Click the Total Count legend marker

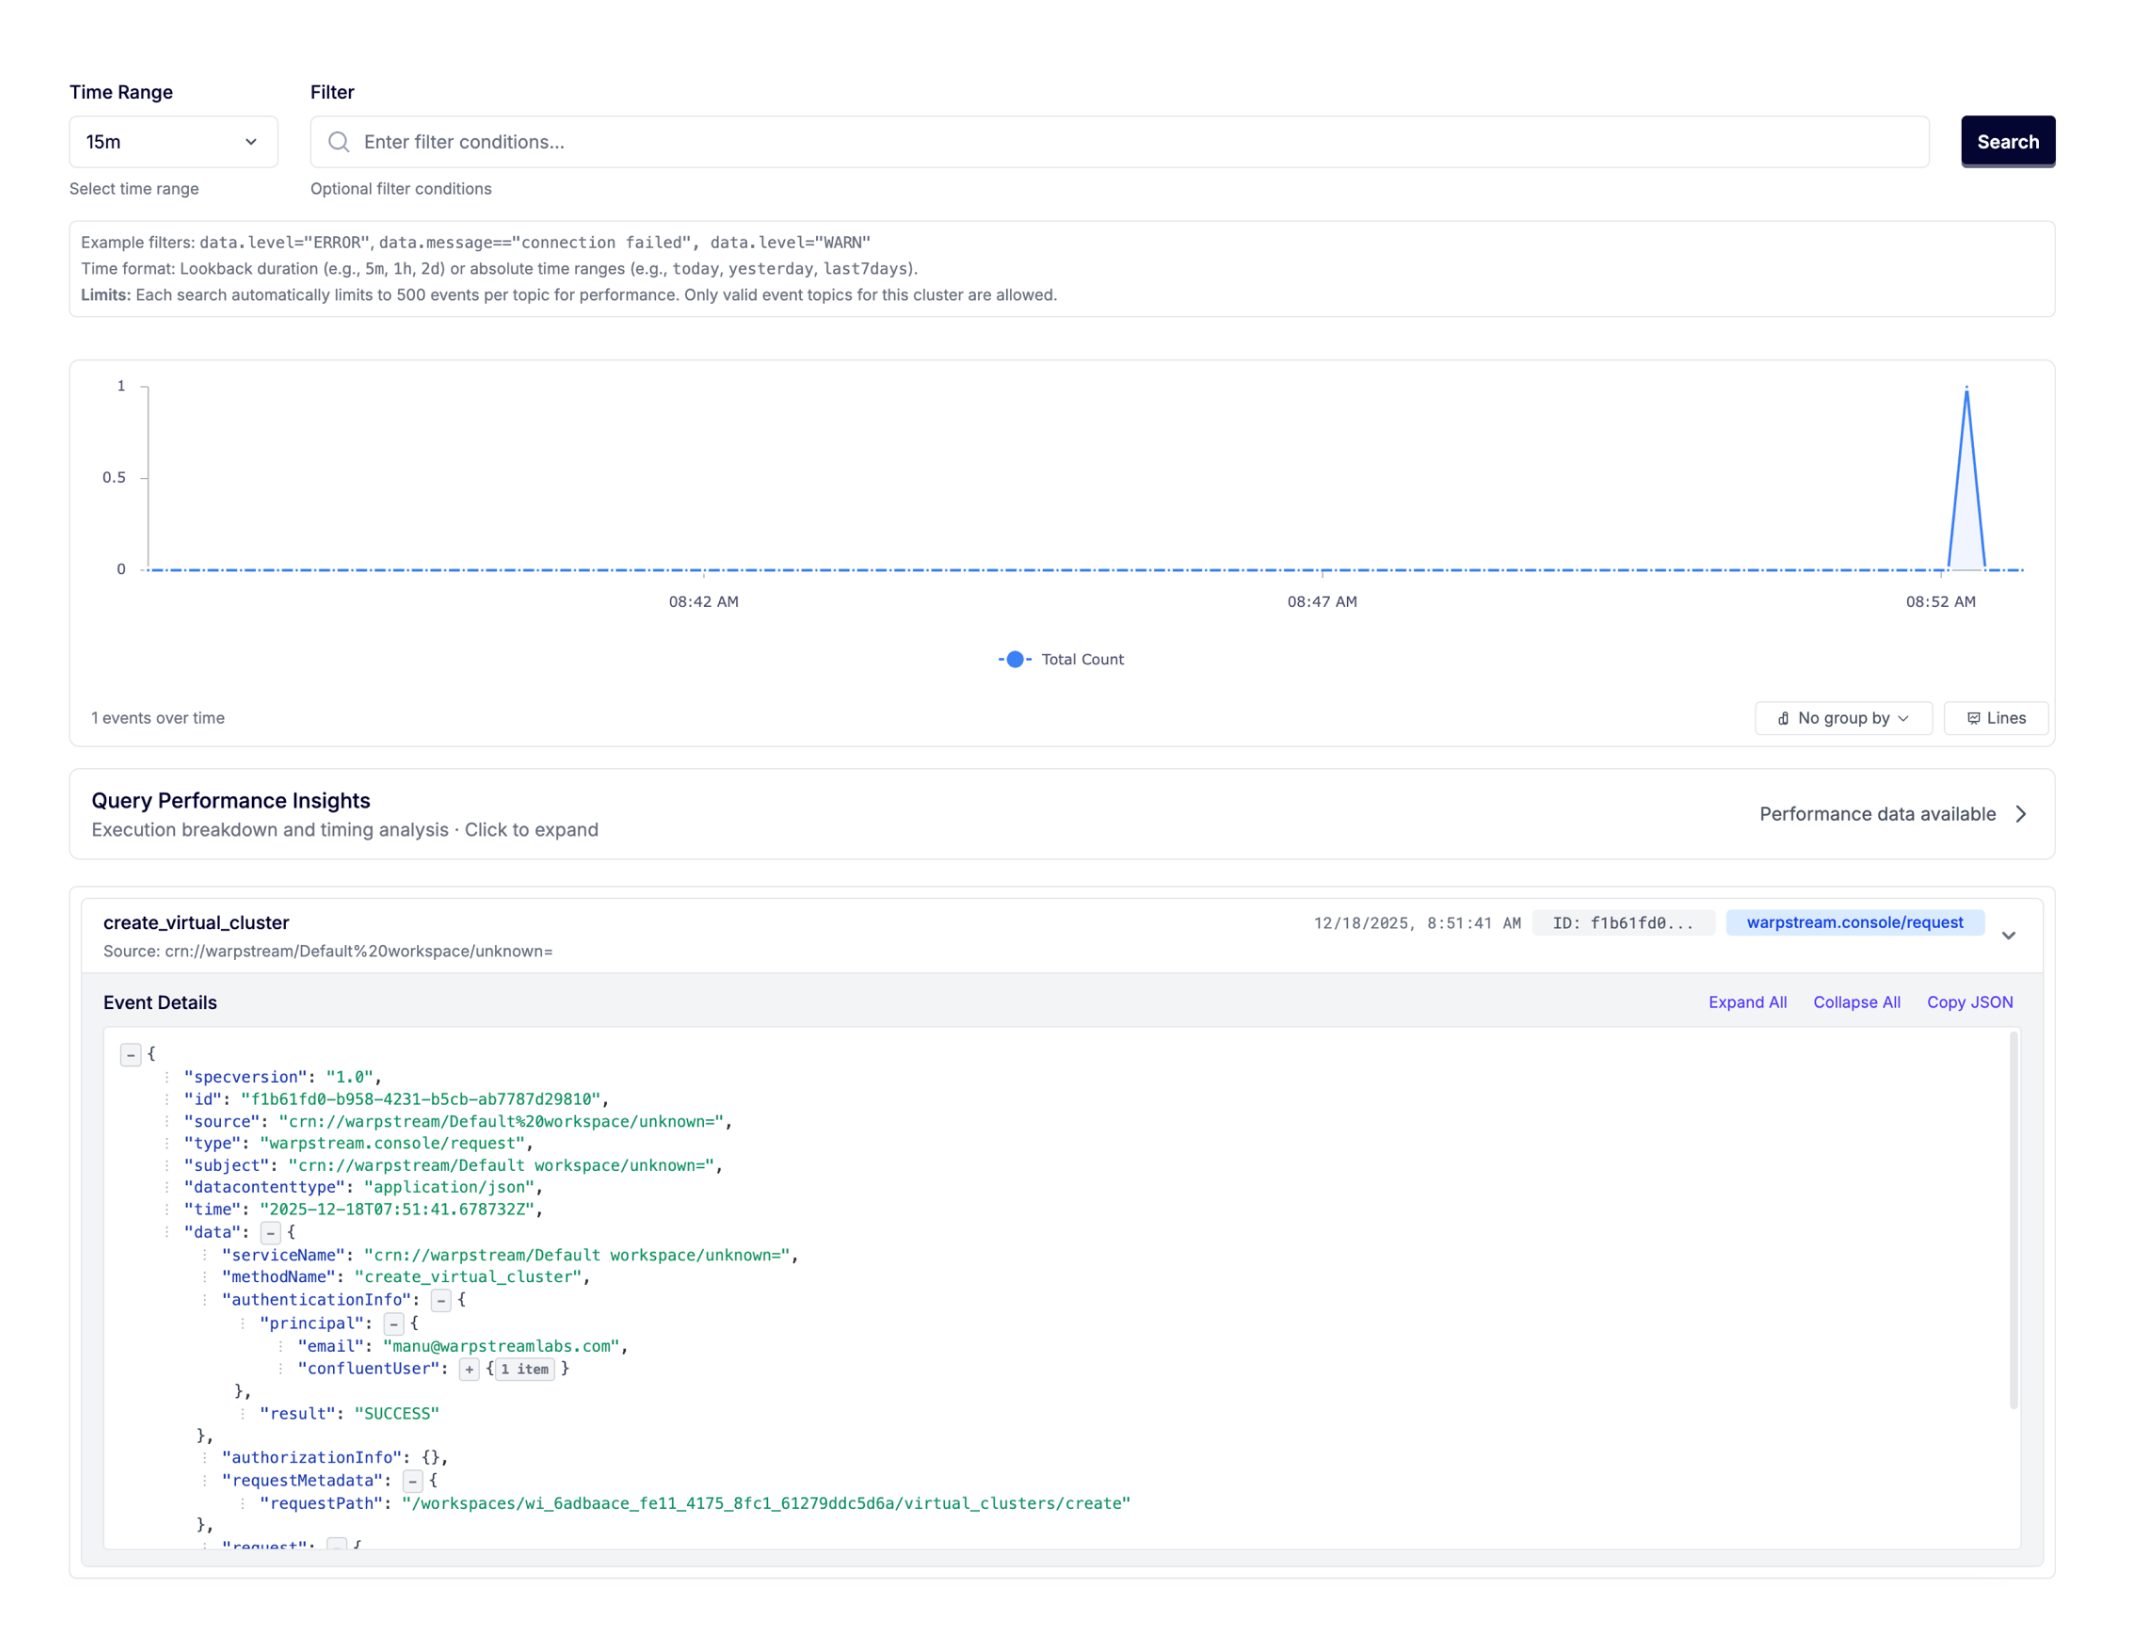(x=1014, y=659)
